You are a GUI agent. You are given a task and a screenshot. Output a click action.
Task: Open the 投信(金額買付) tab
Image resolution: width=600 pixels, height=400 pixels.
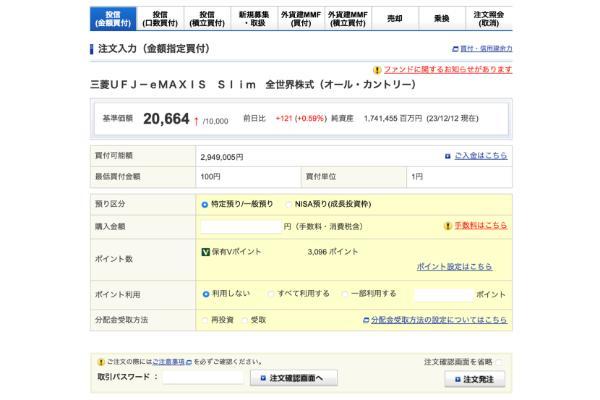[113, 19]
